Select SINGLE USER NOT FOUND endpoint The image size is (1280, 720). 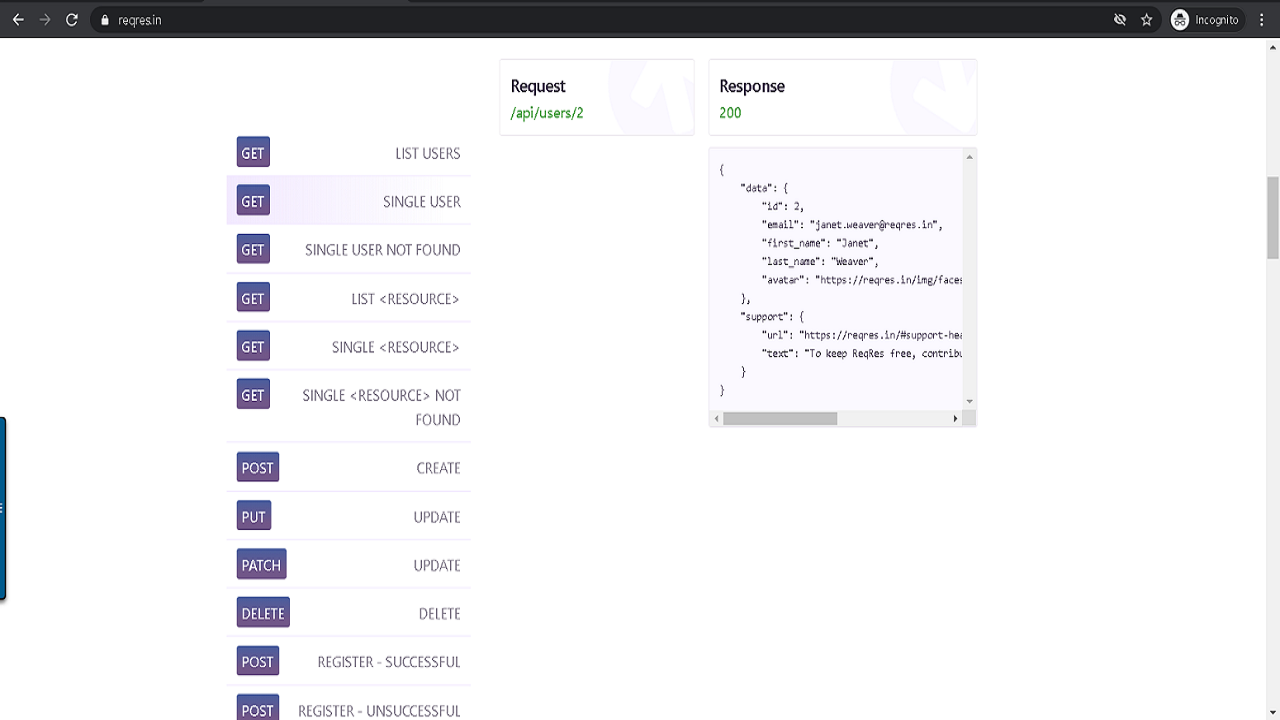point(382,250)
